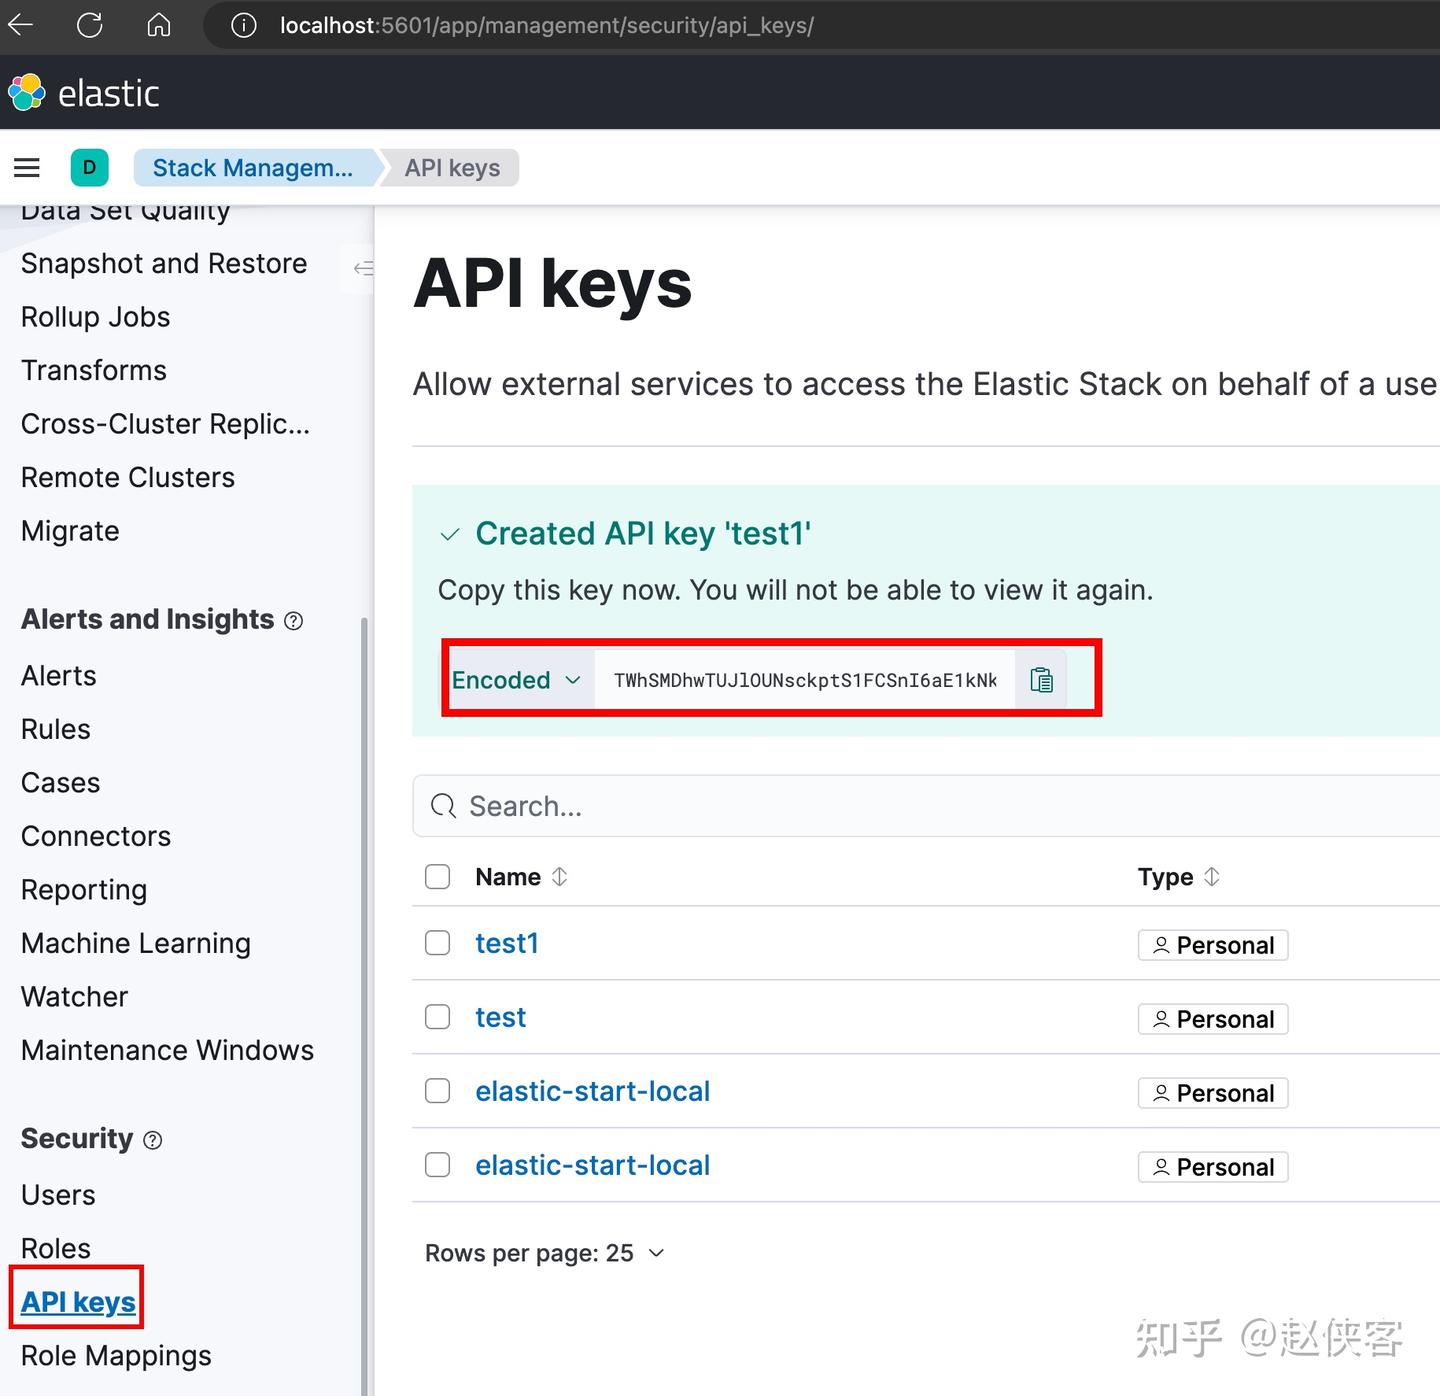The image size is (1440, 1396).
Task: Reload the page with the browser refresh icon
Action: pos(90,25)
